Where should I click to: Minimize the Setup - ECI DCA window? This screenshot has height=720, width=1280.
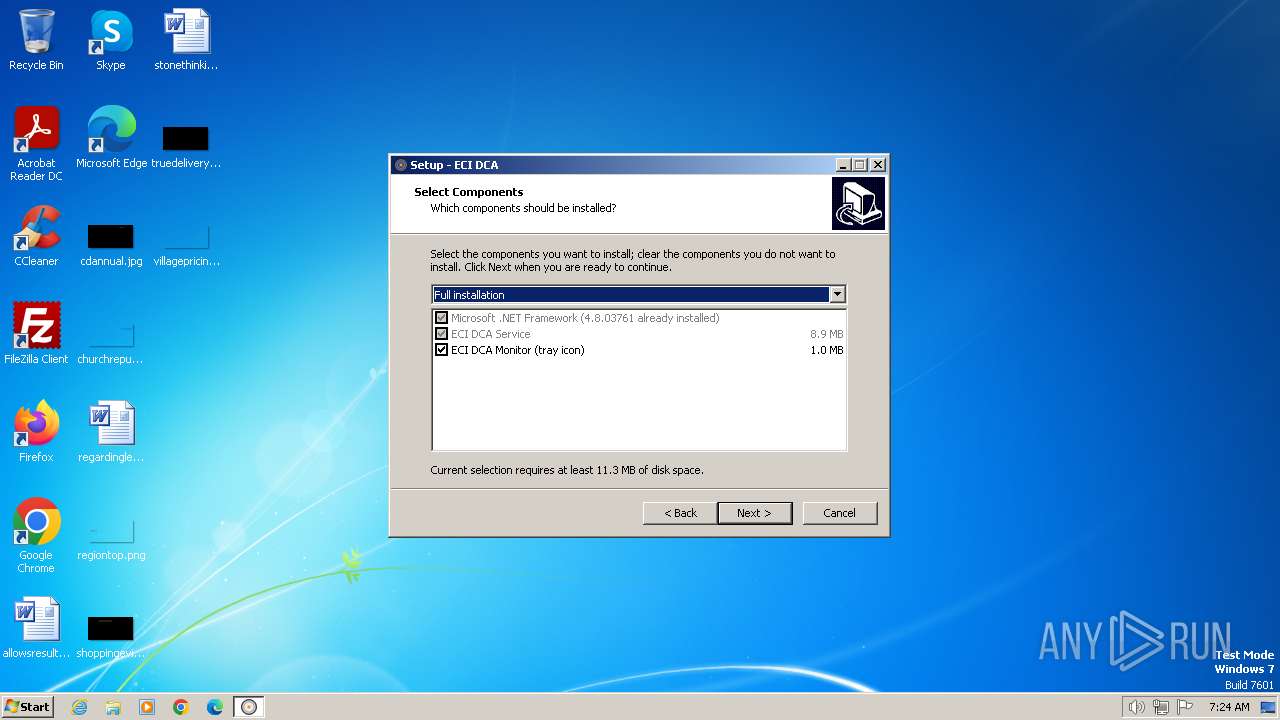pyautogui.click(x=843, y=165)
